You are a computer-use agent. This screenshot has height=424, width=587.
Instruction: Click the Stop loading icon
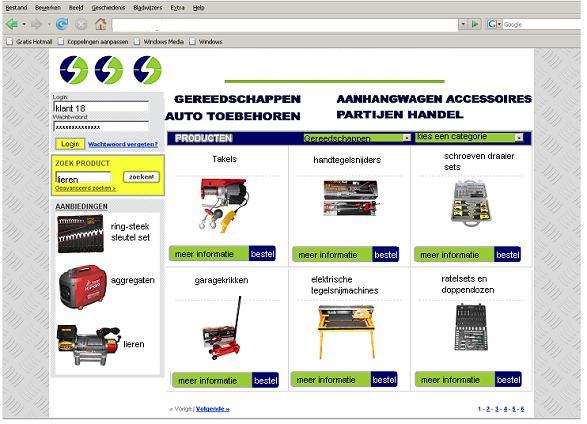pyautogui.click(x=81, y=25)
